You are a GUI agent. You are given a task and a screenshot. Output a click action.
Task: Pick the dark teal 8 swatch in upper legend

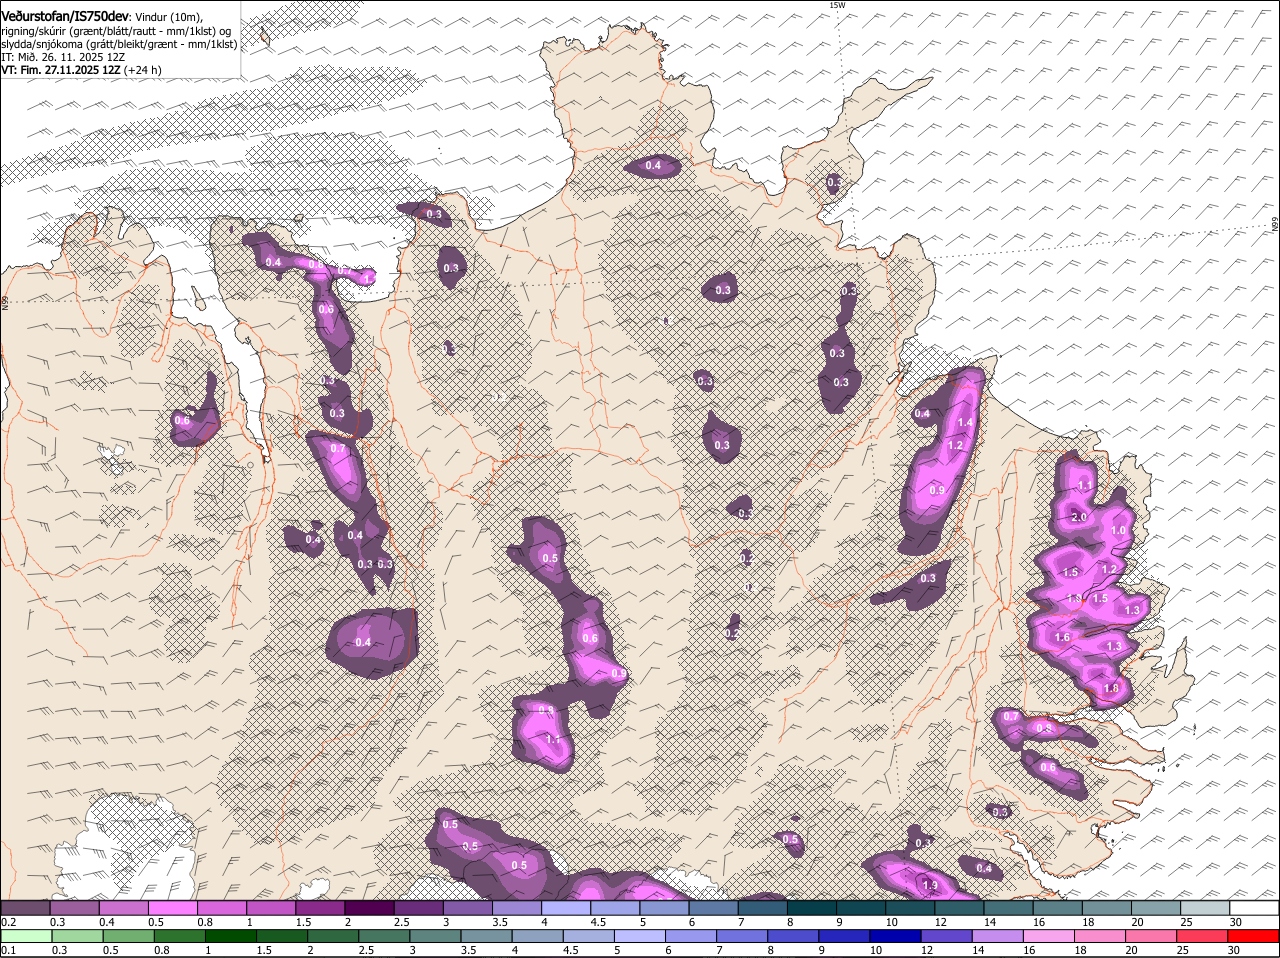point(813,907)
